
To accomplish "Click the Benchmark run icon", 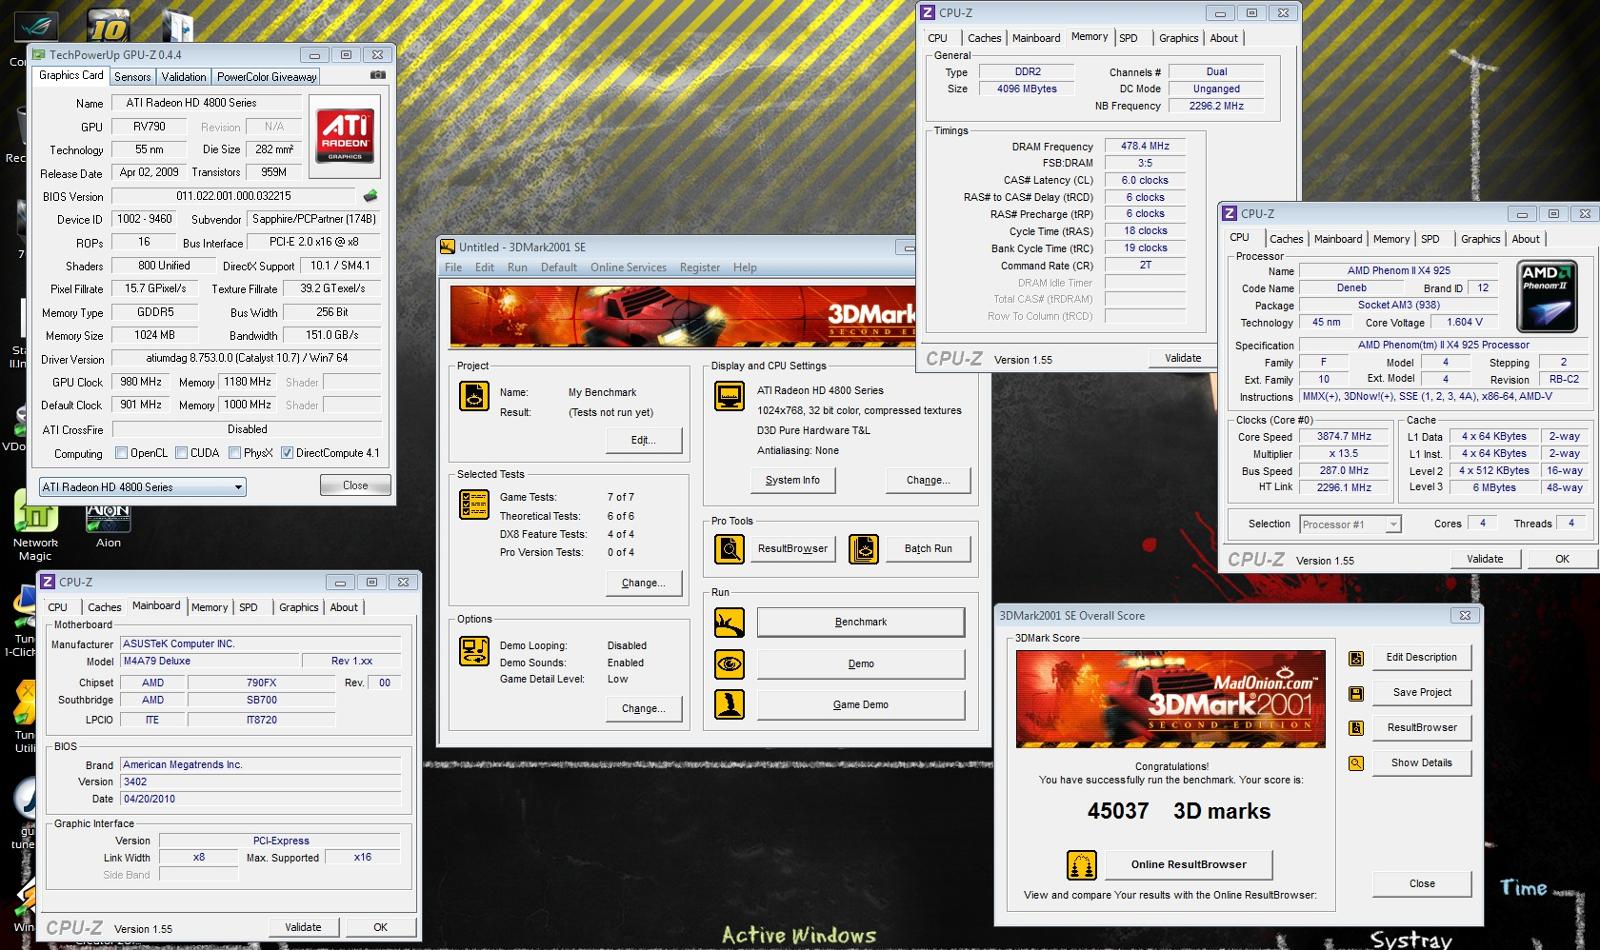I will (729, 622).
